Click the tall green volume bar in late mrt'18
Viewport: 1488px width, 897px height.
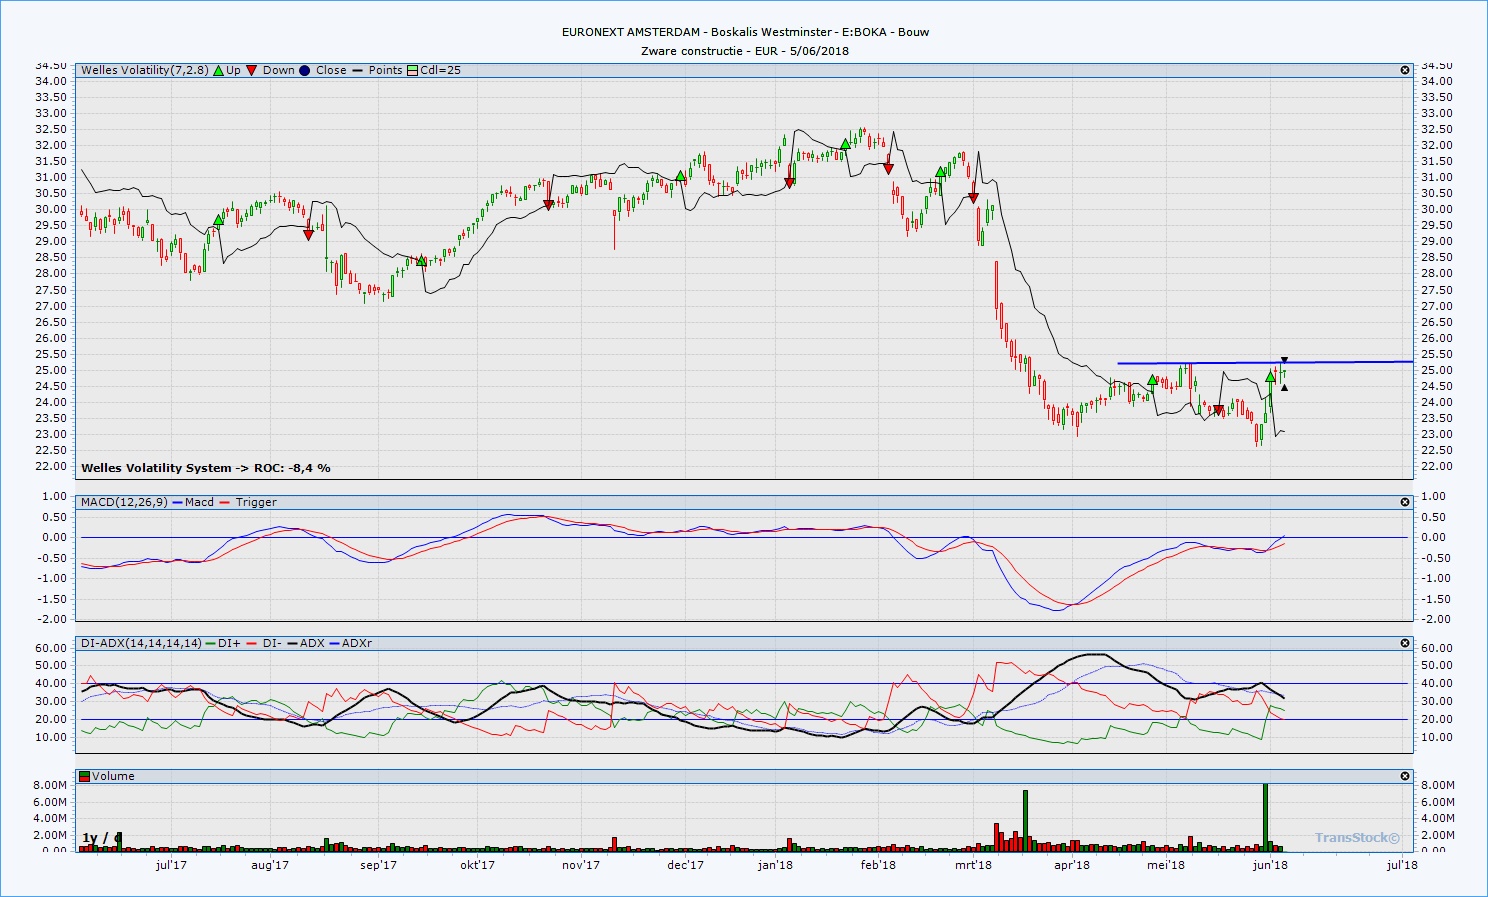point(1025,821)
